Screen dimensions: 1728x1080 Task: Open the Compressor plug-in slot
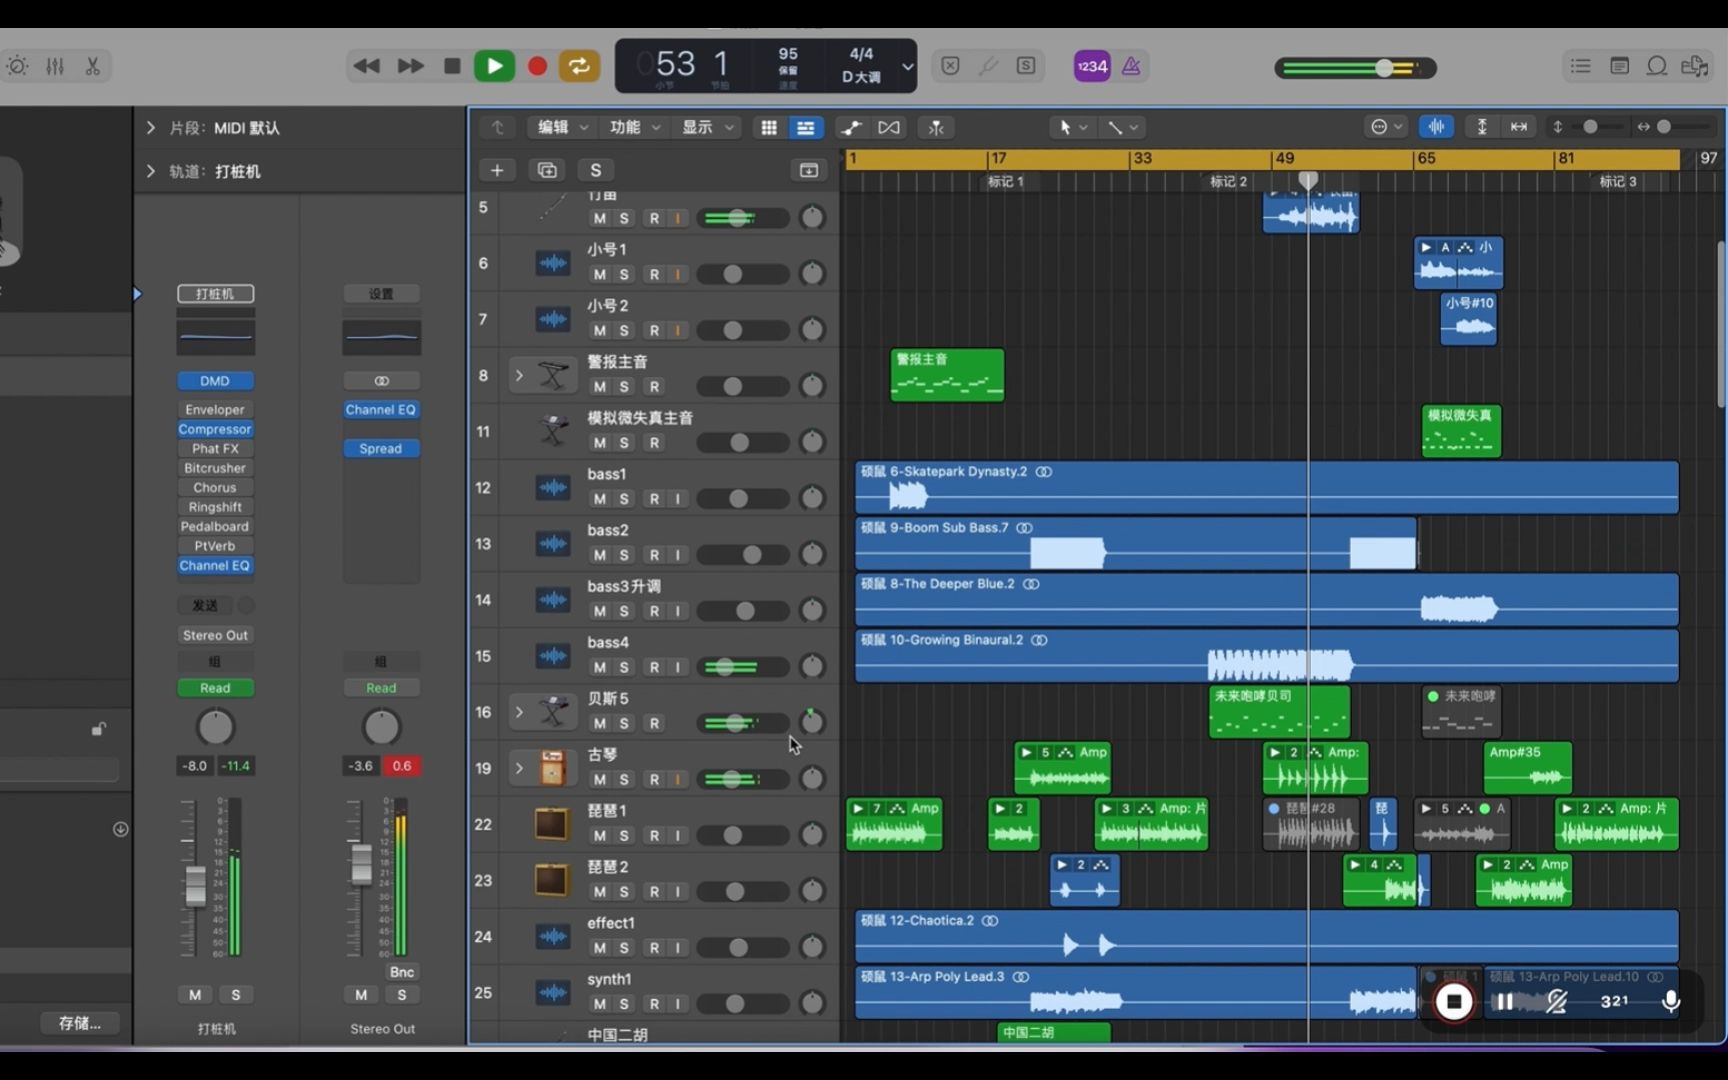click(215, 429)
